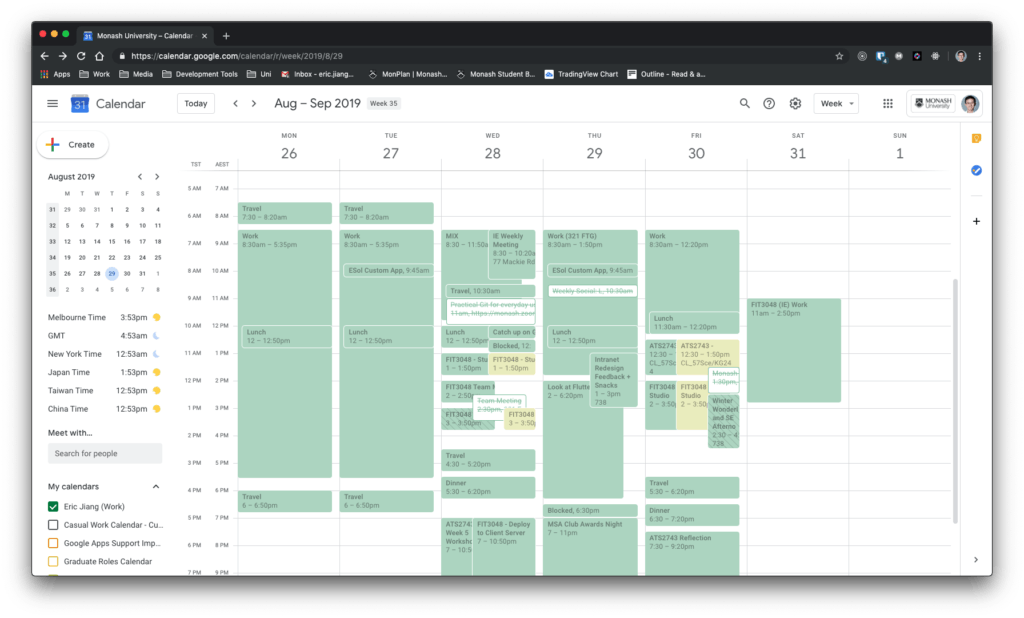Click browser back arrow

[x=44, y=56]
